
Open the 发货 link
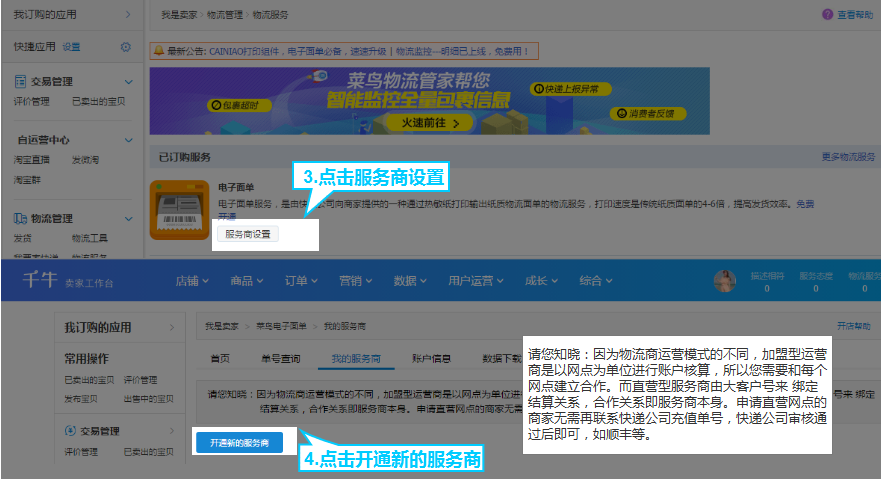pyautogui.click(x=22, y=238)
